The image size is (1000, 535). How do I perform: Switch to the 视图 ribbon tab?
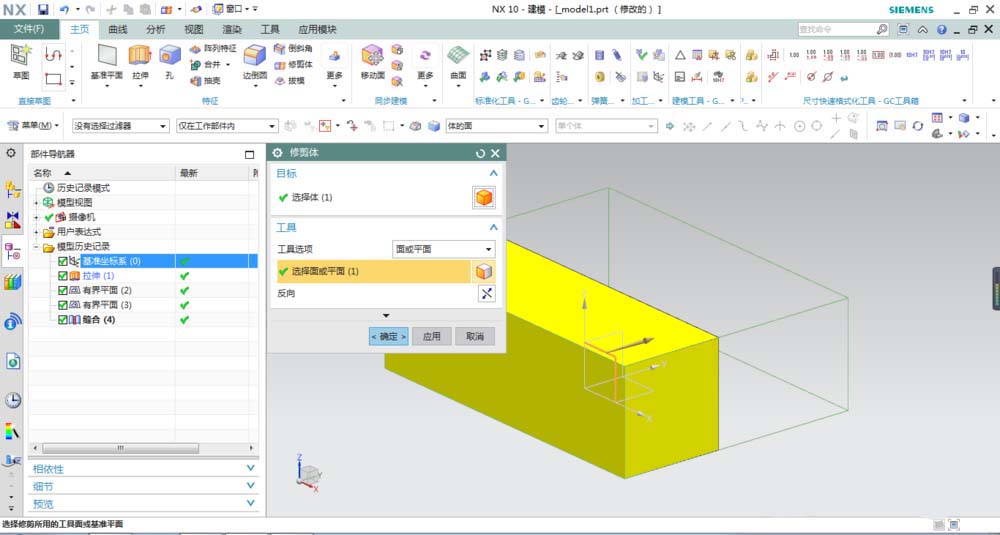194,29
